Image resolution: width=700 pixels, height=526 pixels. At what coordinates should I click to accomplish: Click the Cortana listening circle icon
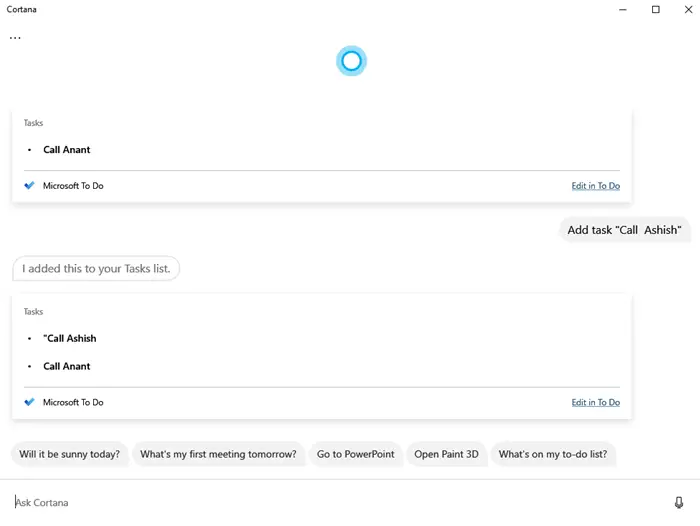point(351,61)
